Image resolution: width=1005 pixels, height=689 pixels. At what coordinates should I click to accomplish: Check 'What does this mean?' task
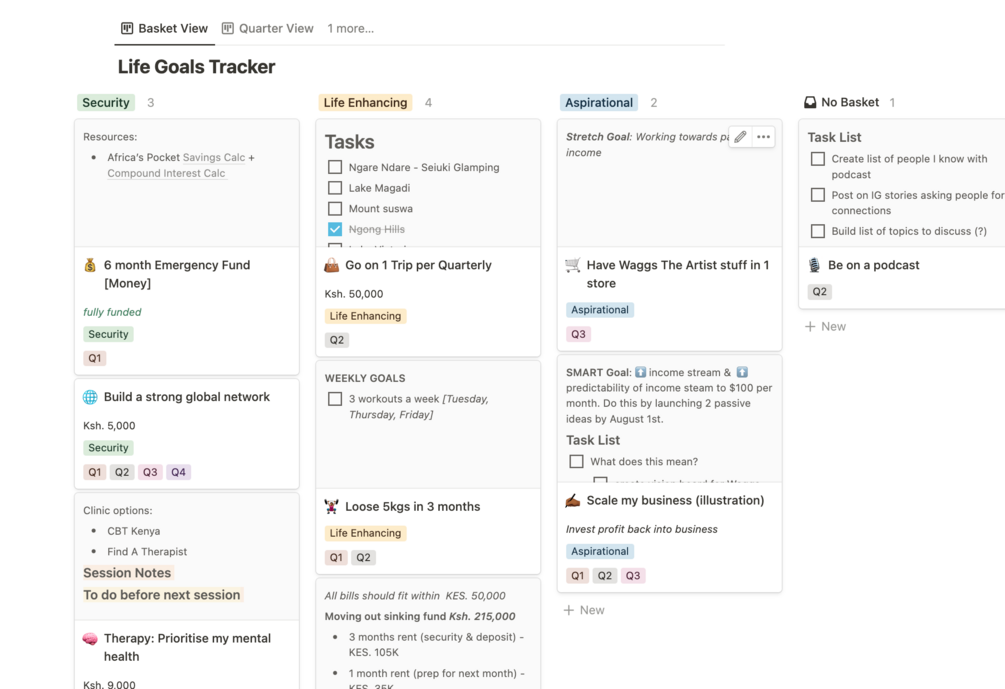pos(576,461)
